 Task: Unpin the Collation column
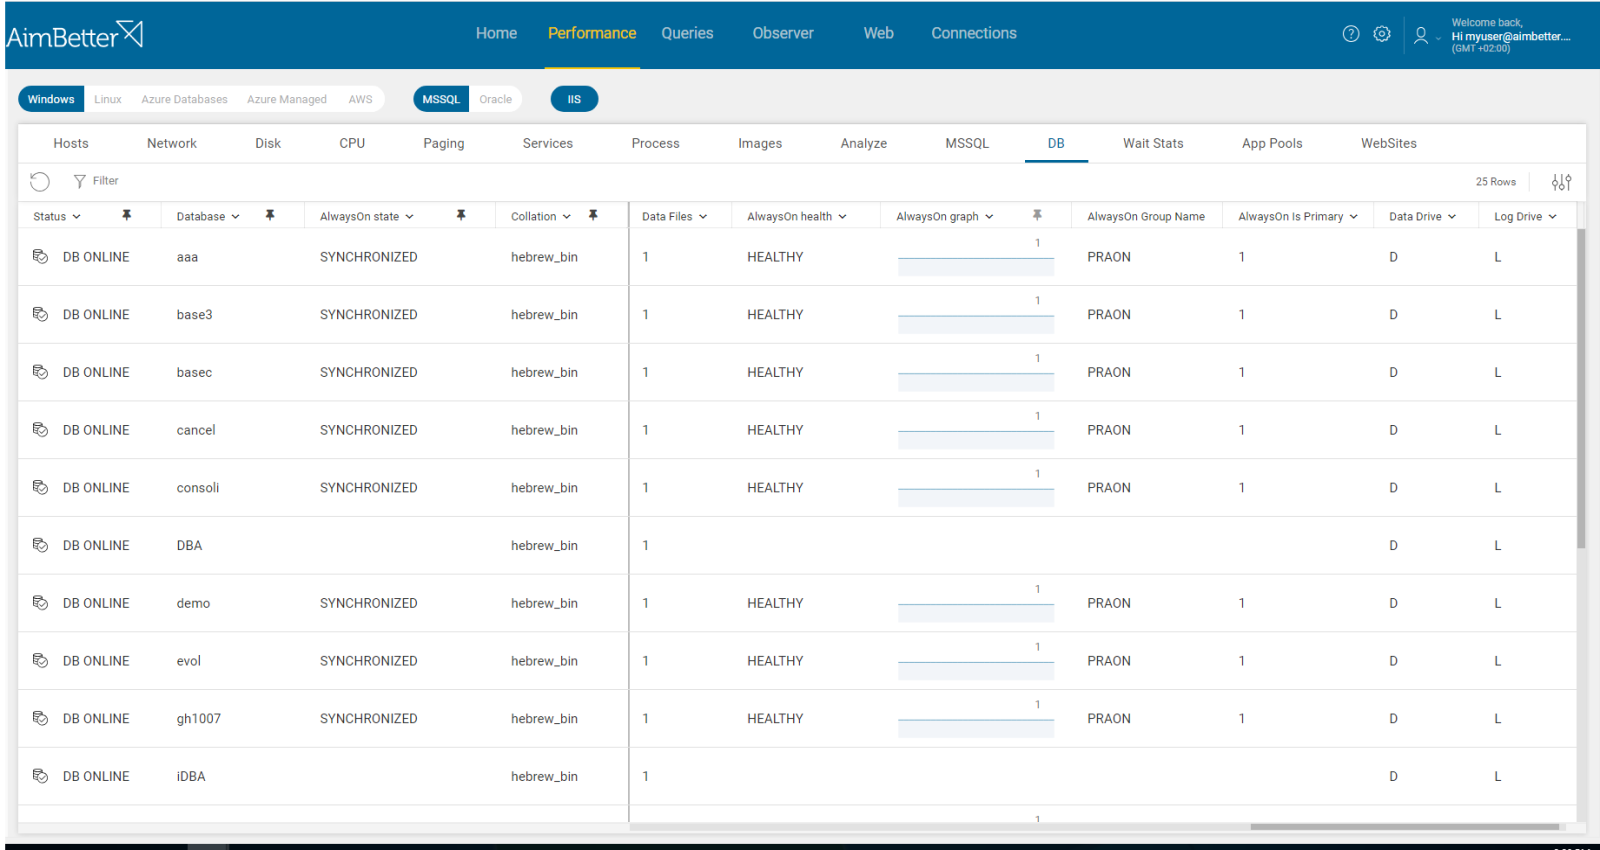click(593, 215)
